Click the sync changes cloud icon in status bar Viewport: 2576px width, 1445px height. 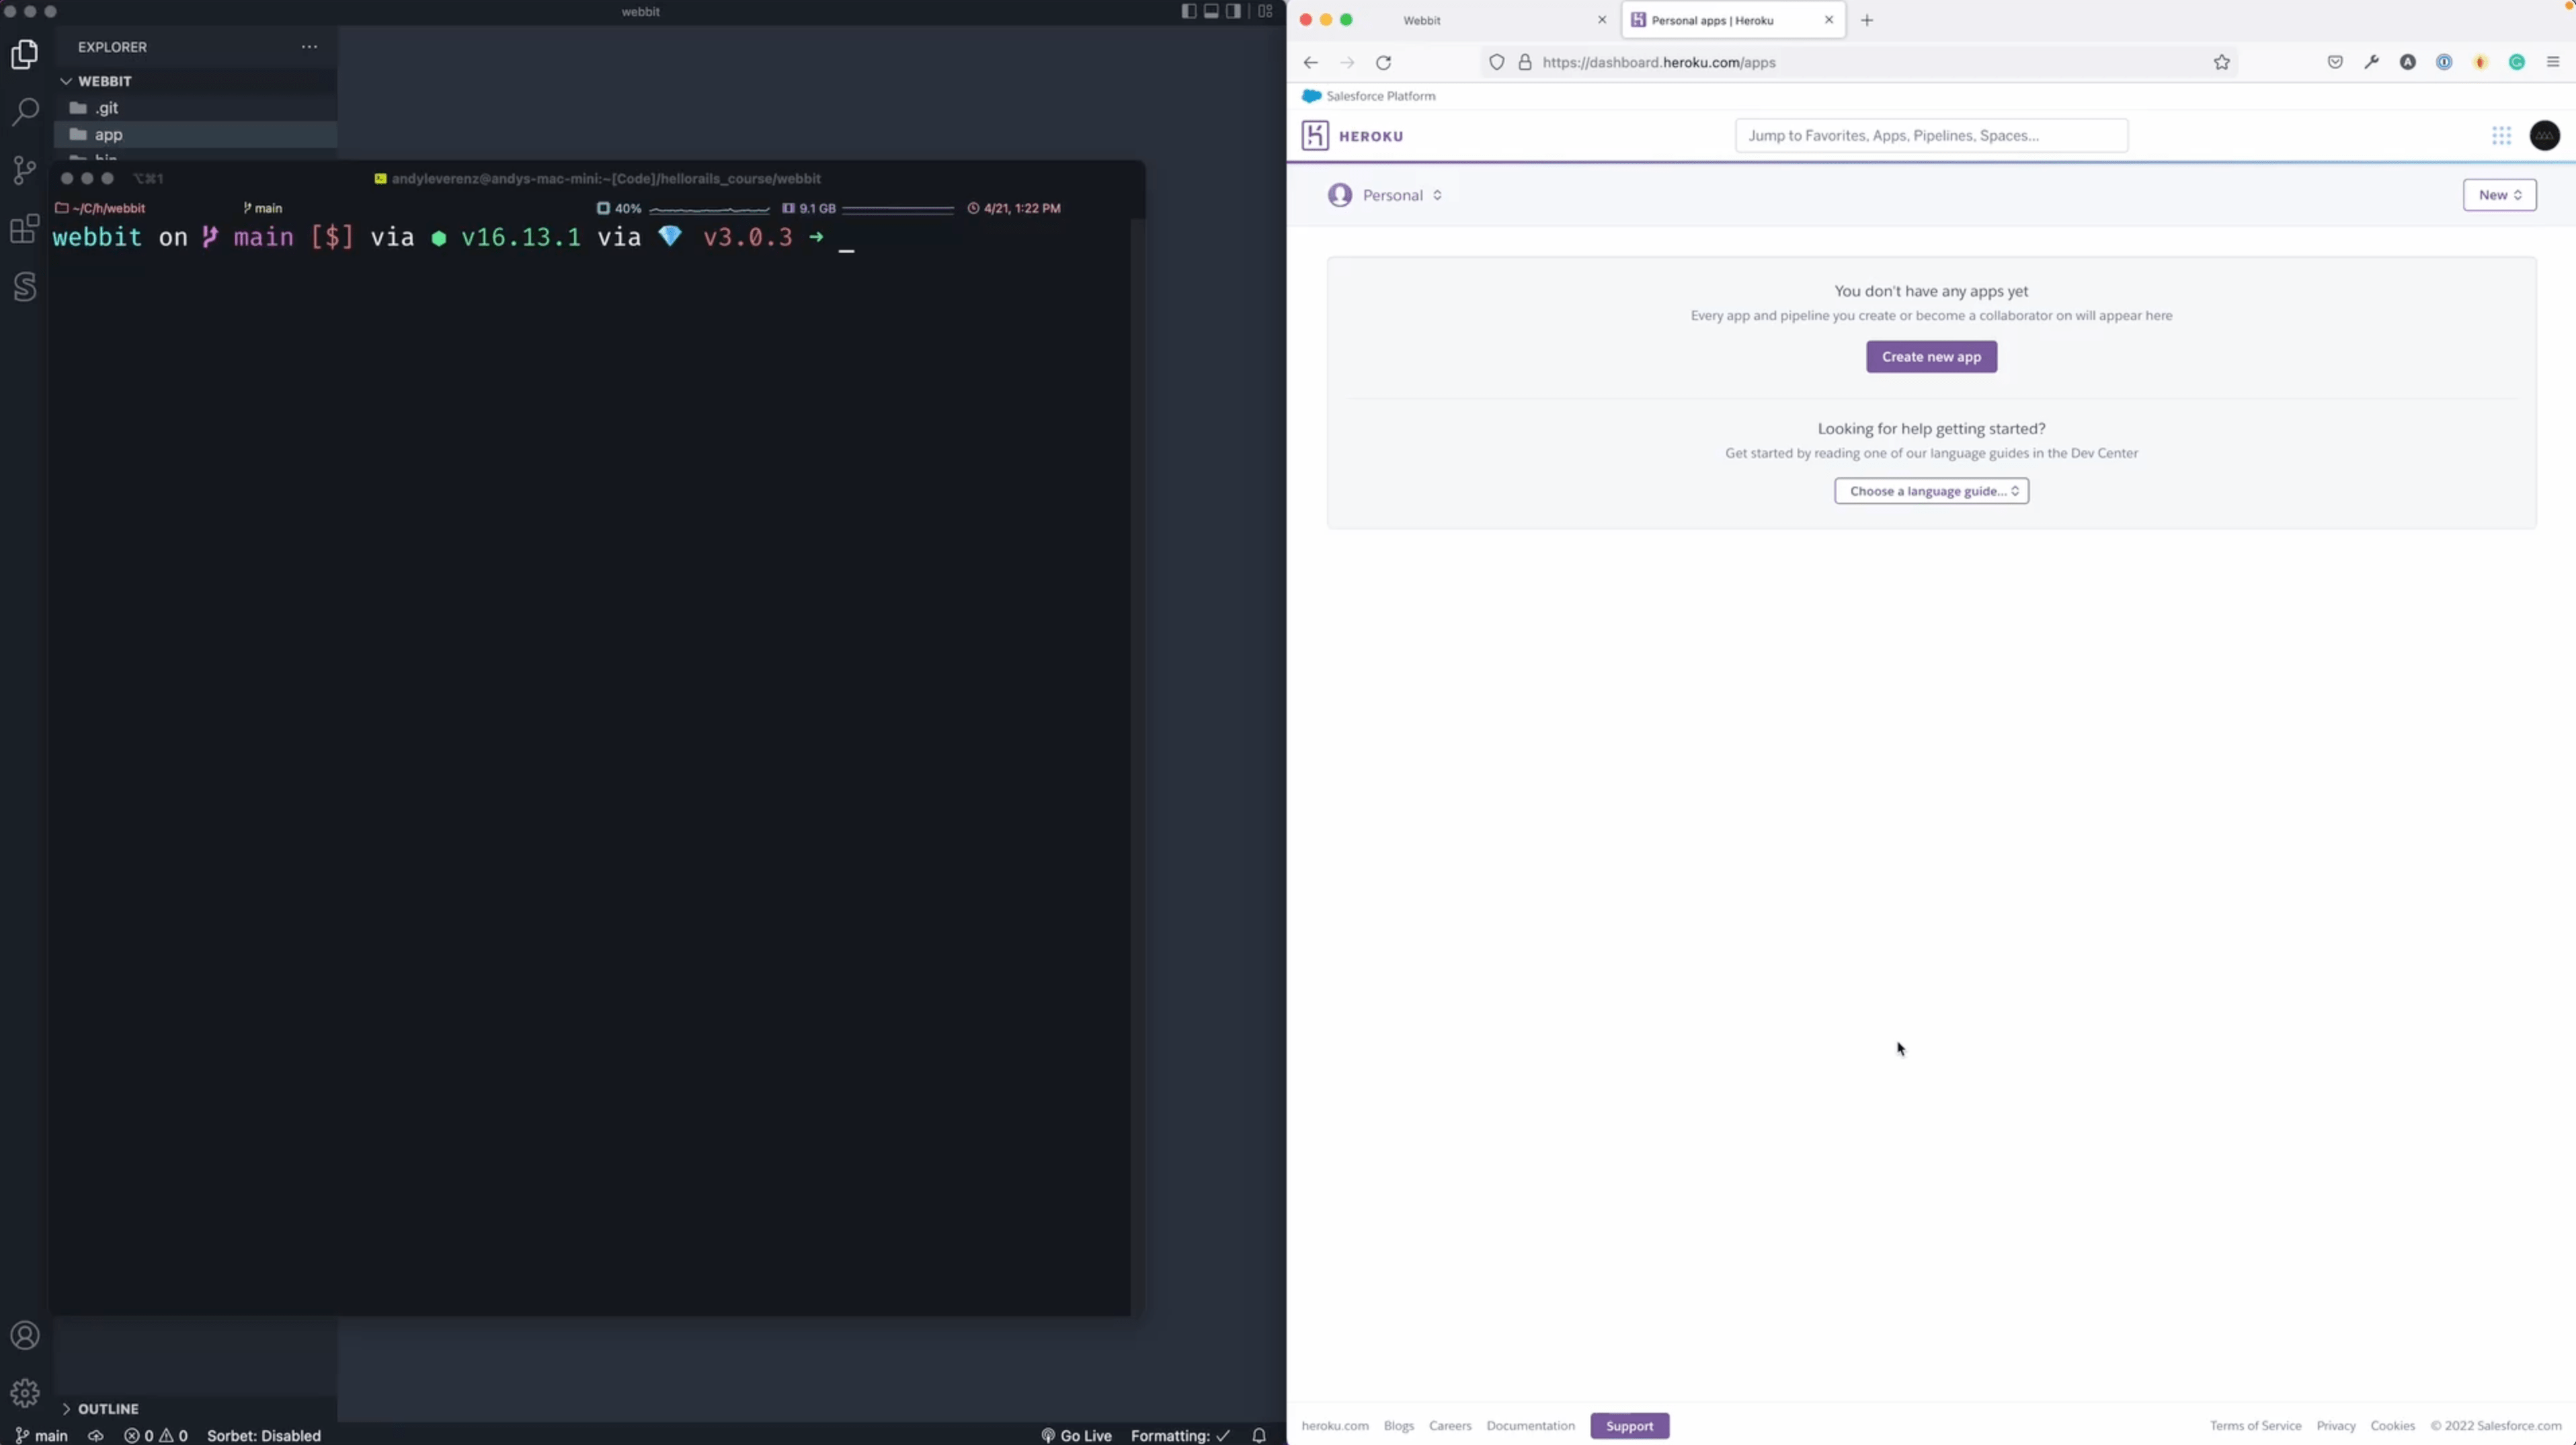[96, 1435]
